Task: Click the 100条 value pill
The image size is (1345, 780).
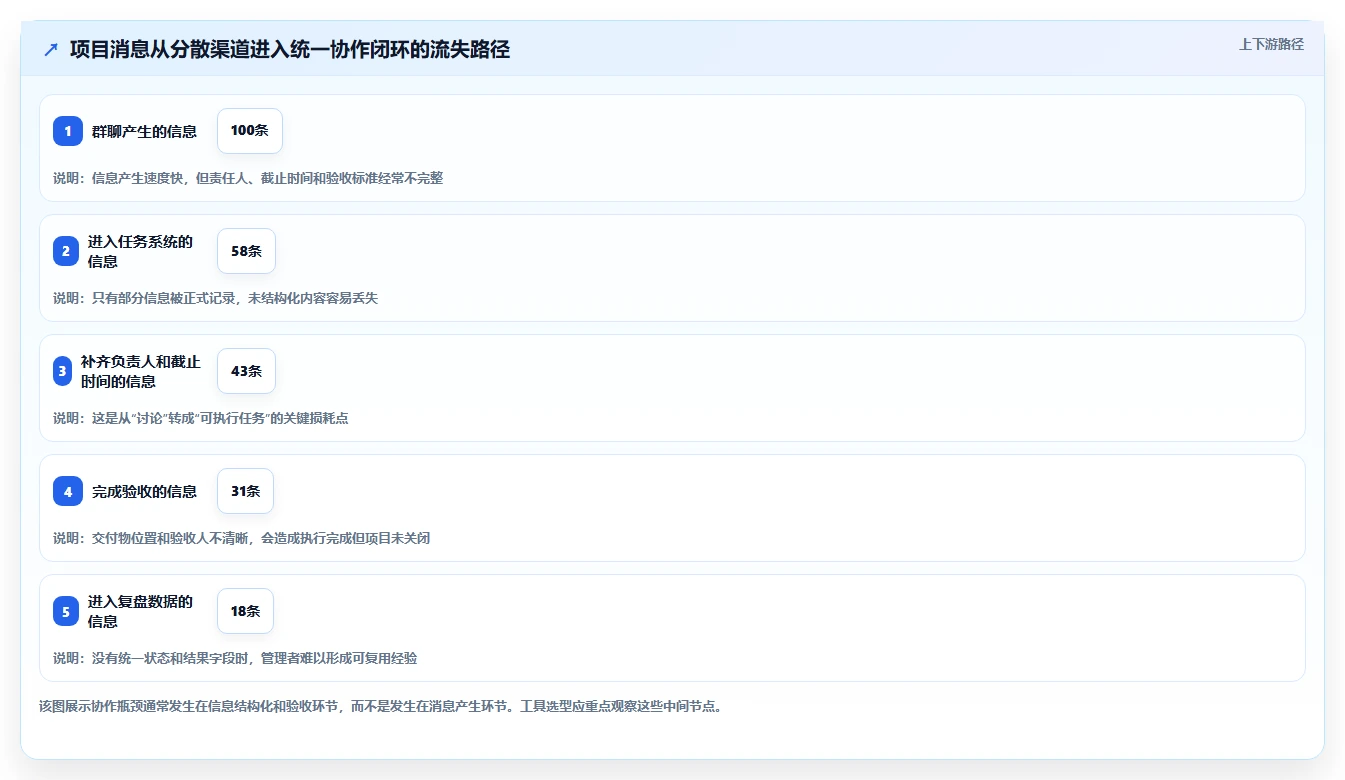Action: (x=250, y=131)
